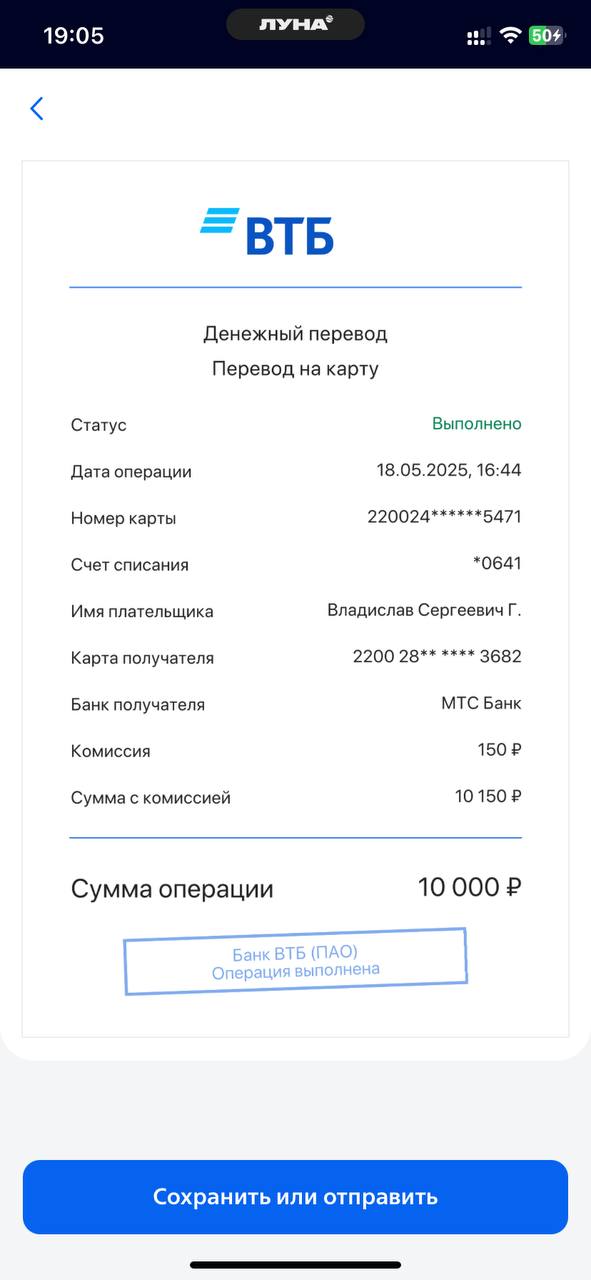Screen dimensions: 591x1280
Task: Click the Сохранить или отправить button
Action: pos(295,1197)
